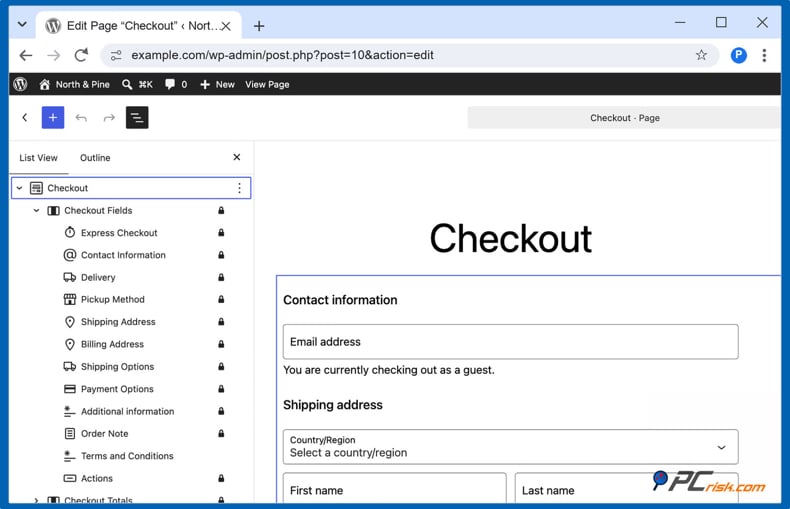The height and width of the screenshot is (509, 790).
Task: Open the Chrome profile P avatar
Action: (739, 55)
